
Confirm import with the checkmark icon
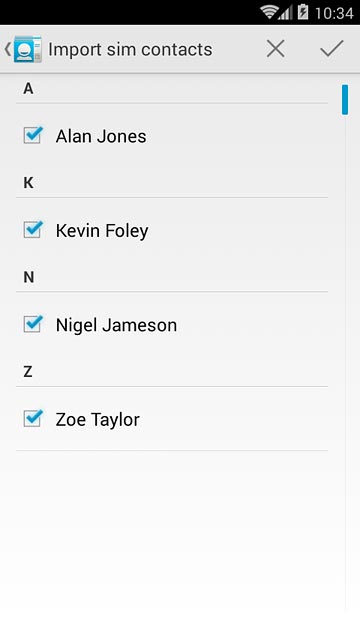point(332,49)
